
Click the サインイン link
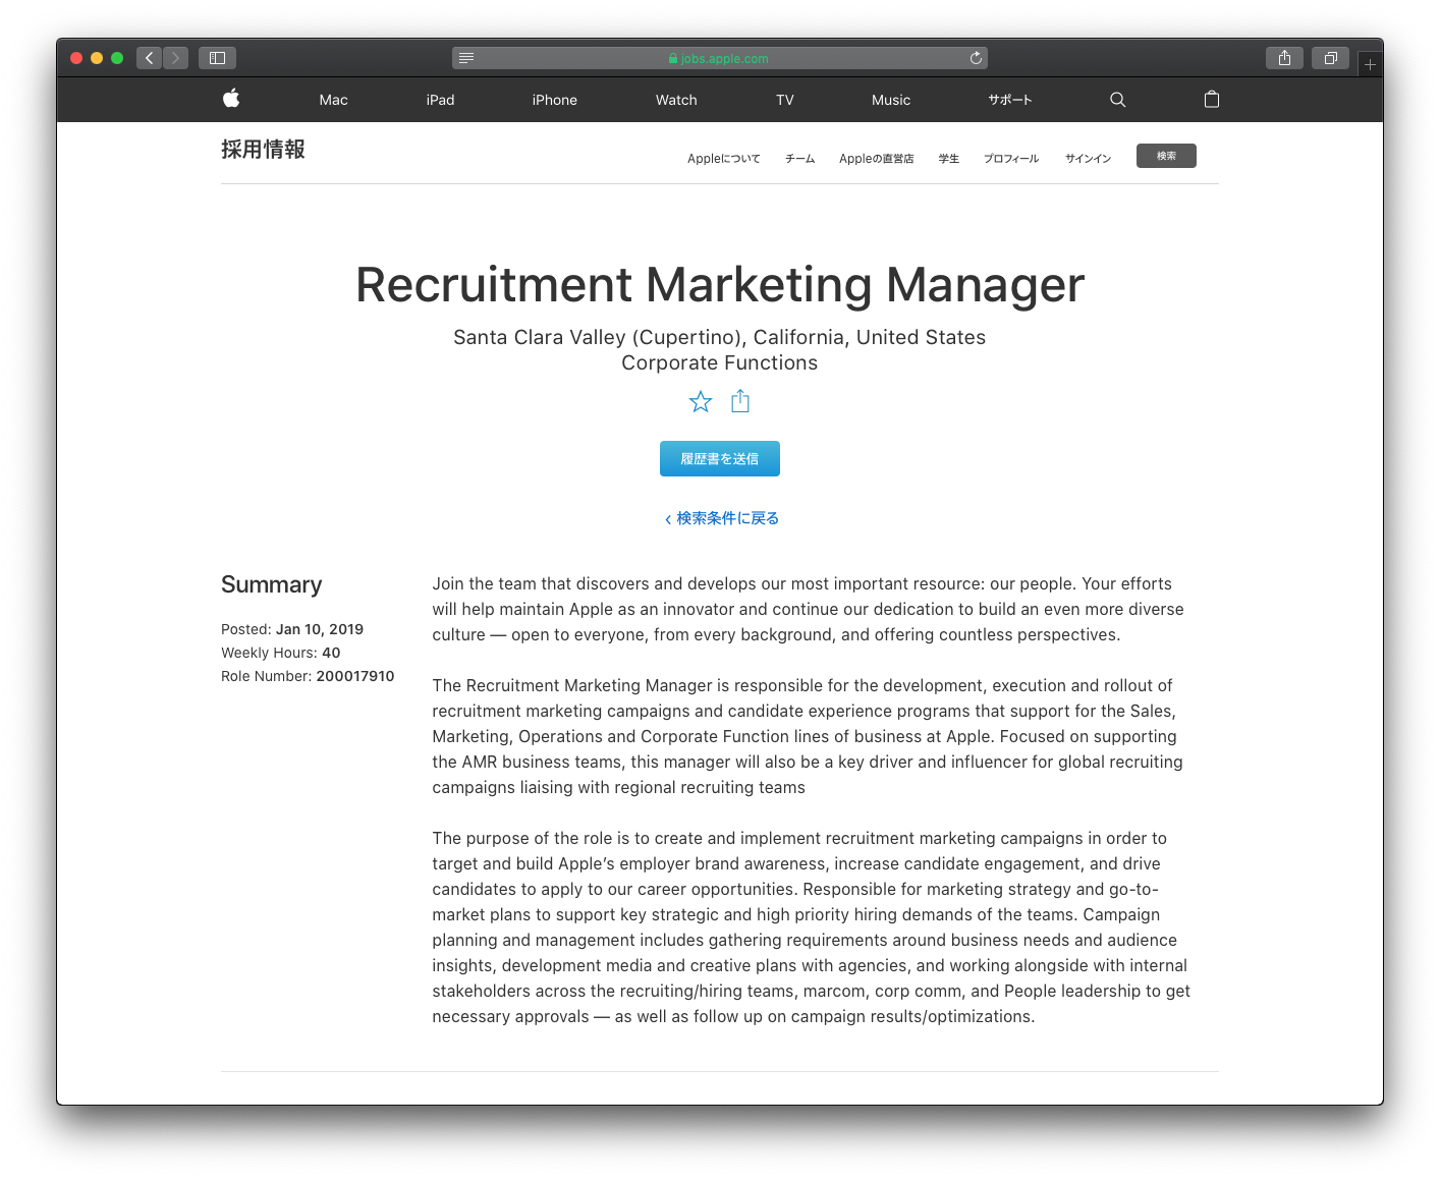pos(1088,158)
